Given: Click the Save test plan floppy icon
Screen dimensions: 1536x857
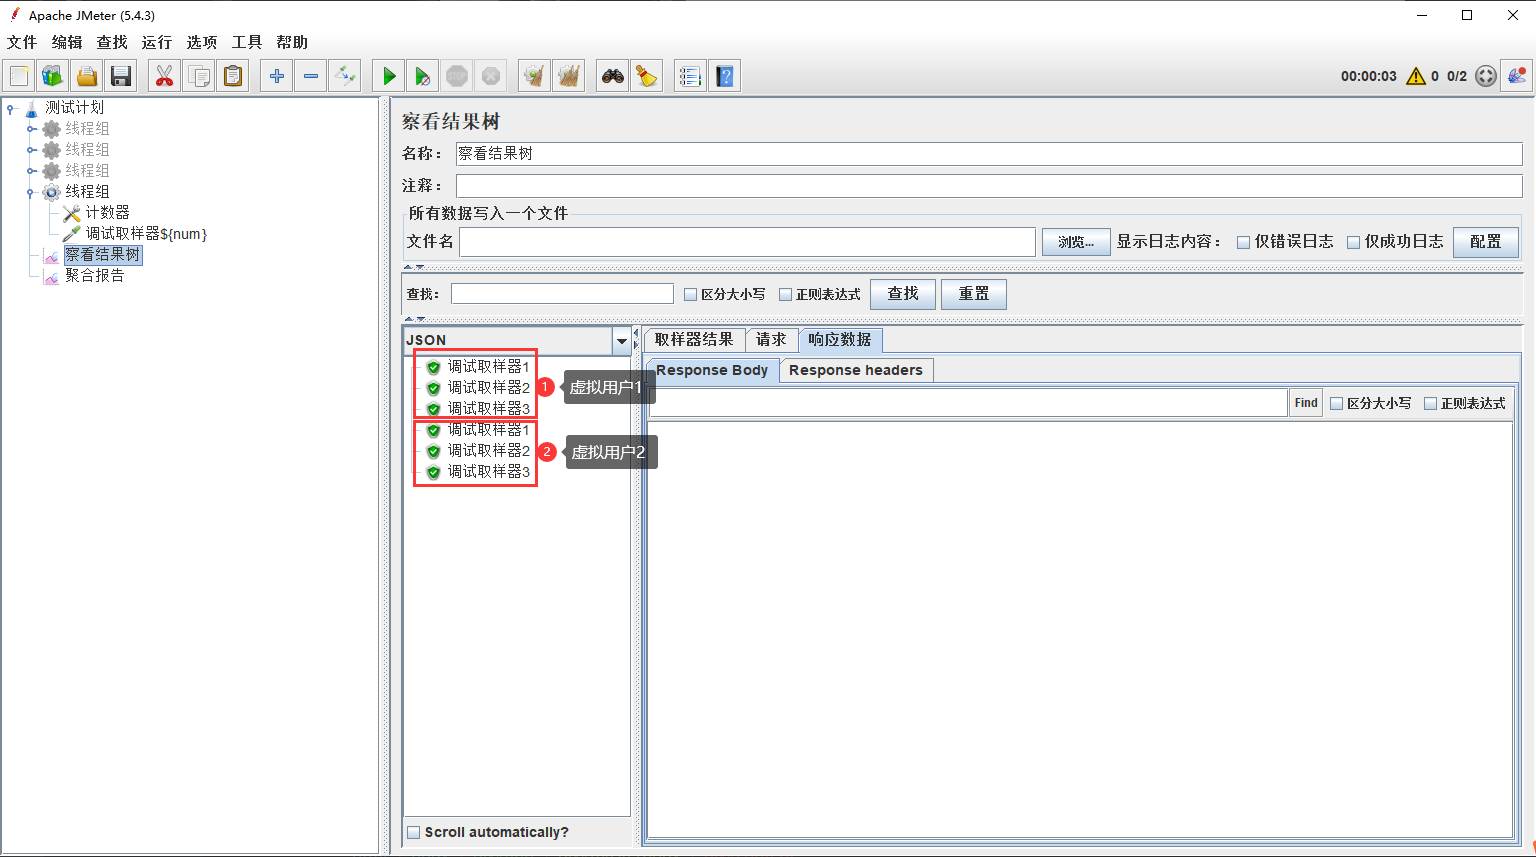Looking at the screenshot, I should [121, 76].
